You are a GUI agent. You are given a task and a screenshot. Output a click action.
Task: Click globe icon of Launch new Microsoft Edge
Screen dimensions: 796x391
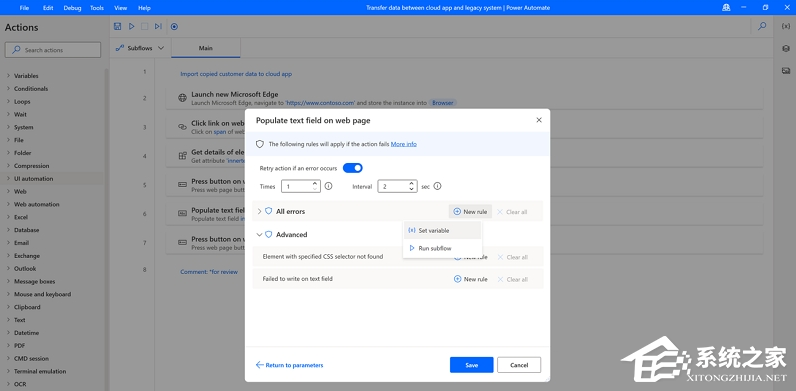[182, 98]
